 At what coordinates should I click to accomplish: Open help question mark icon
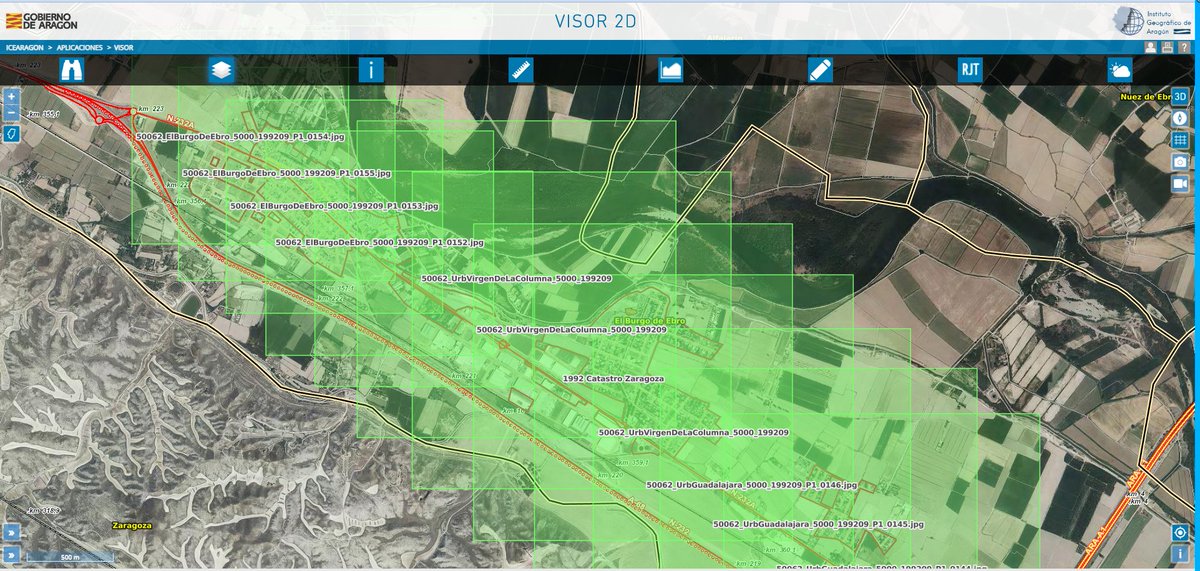(1183, 46)
